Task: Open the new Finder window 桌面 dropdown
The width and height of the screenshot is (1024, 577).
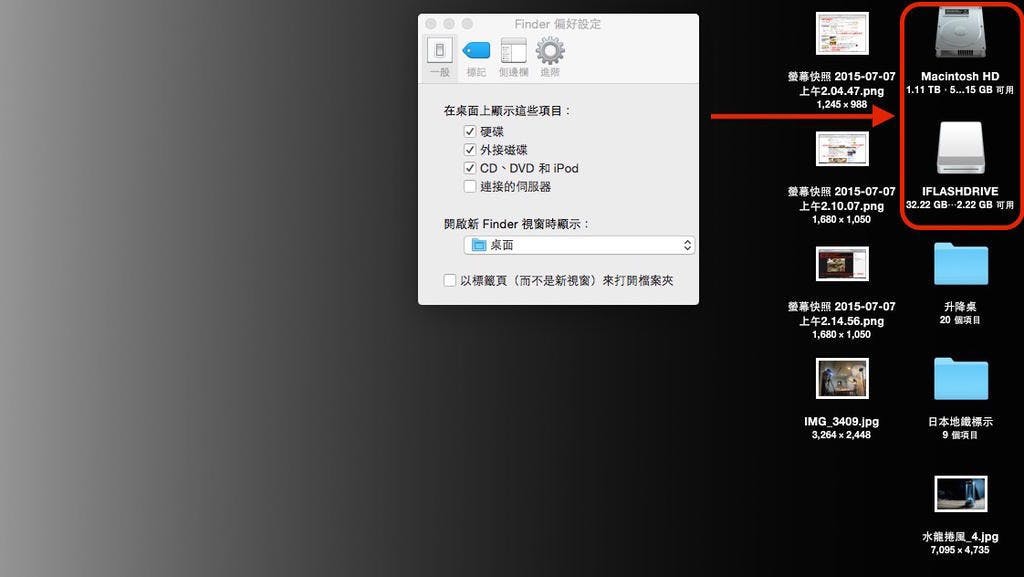Action: click(579, 245)
